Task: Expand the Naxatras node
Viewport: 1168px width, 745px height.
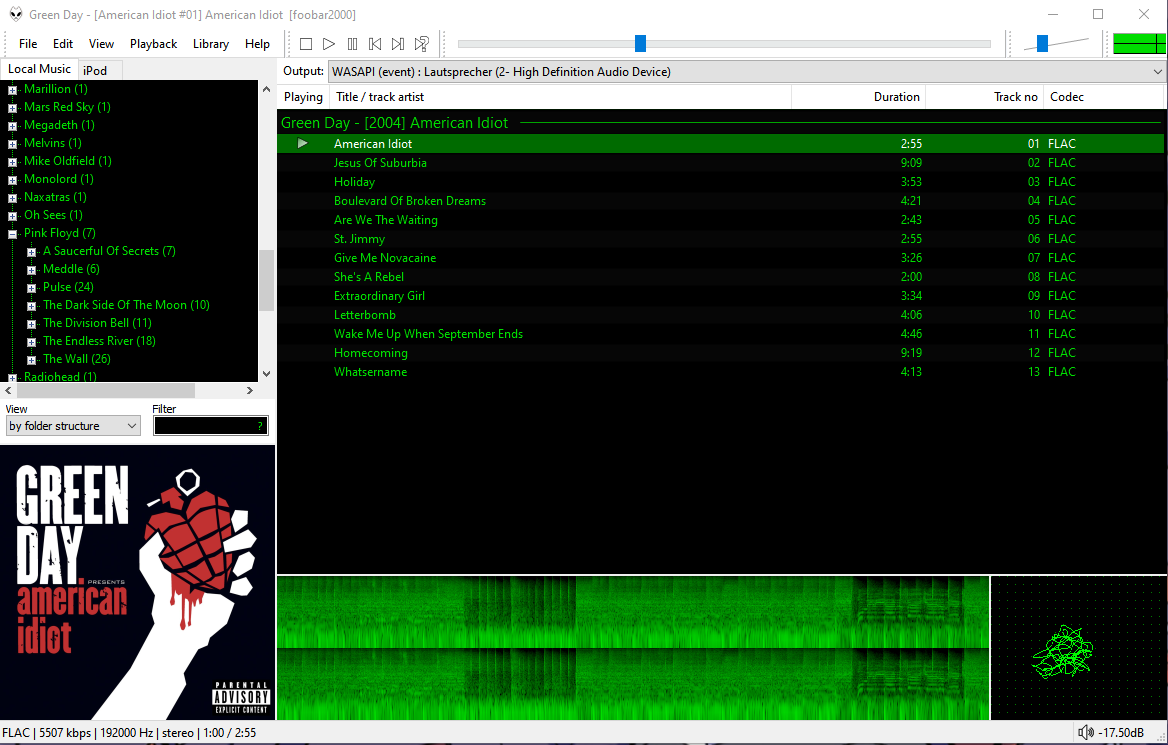Action: pos(12,197)
